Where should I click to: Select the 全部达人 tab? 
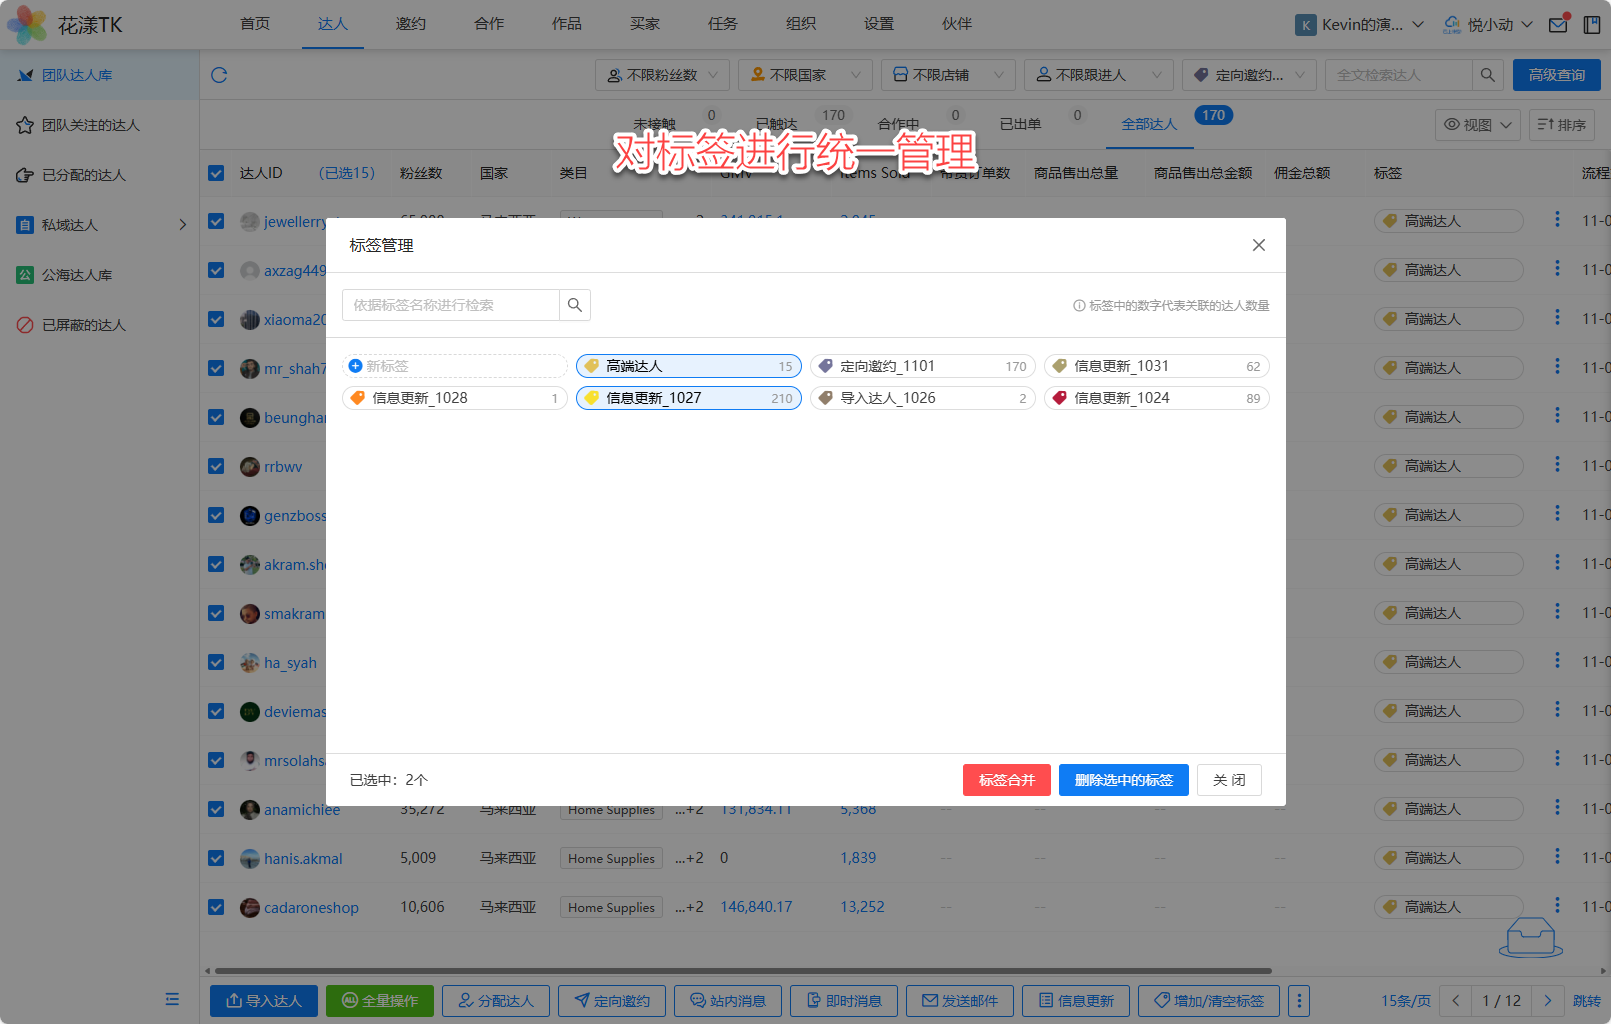pyautogui.click(x=1149, y=124)
